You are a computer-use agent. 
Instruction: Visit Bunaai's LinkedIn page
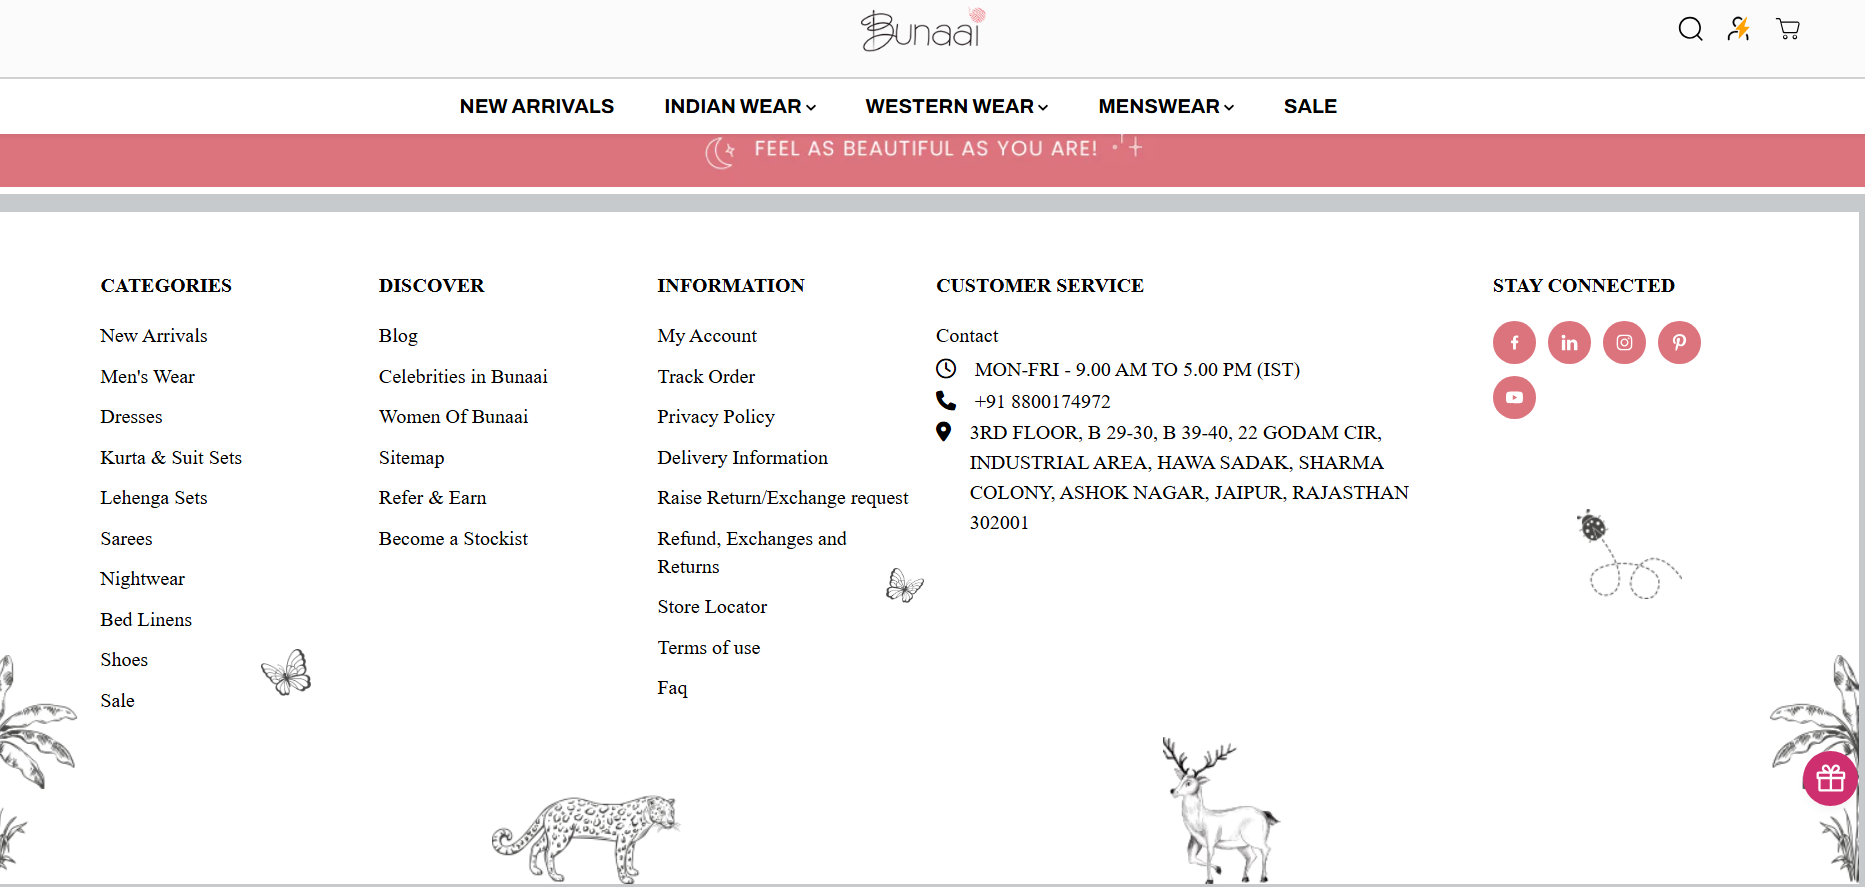click(1569, 343)
